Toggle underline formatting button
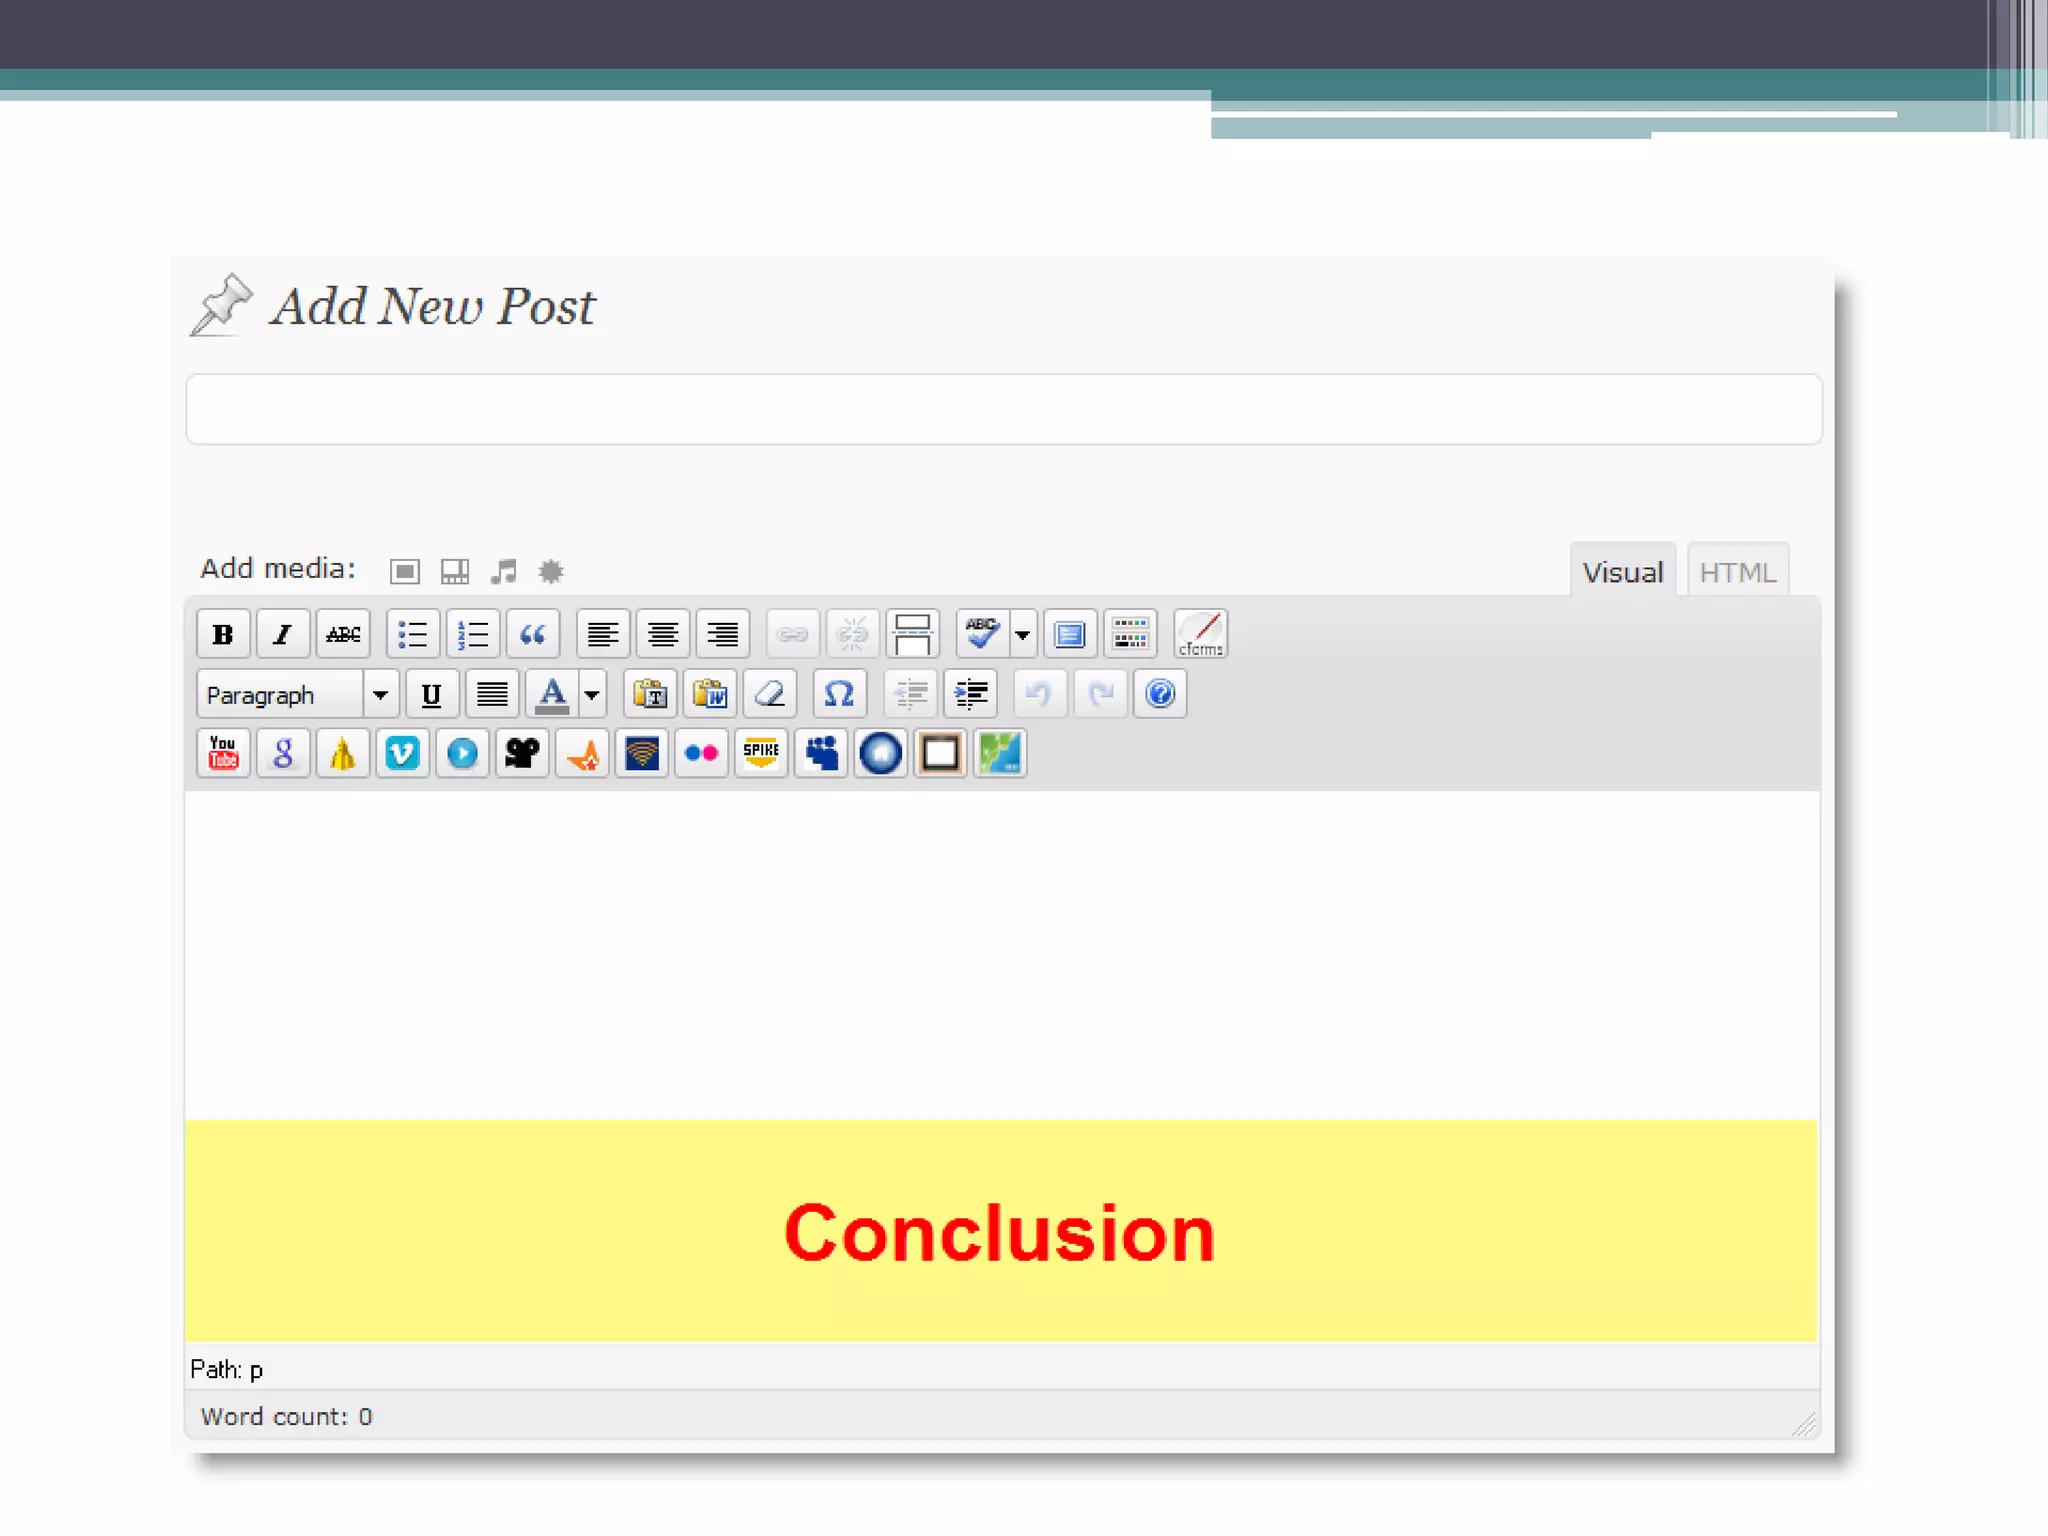The image size is (2048, 1536). (x=432, y=694)
